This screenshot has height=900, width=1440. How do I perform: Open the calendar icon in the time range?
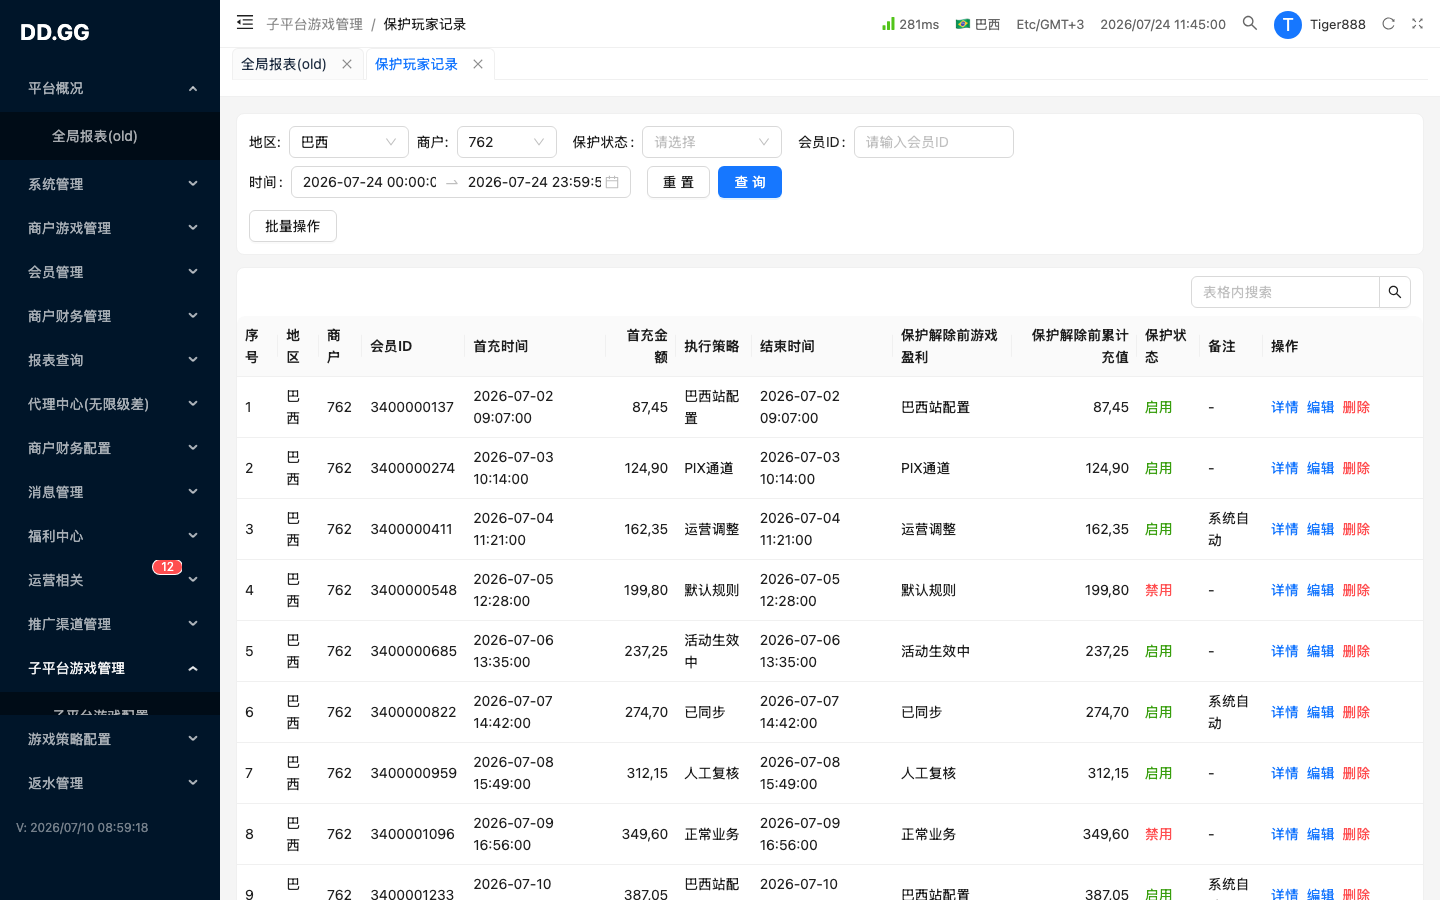(612, 182)
